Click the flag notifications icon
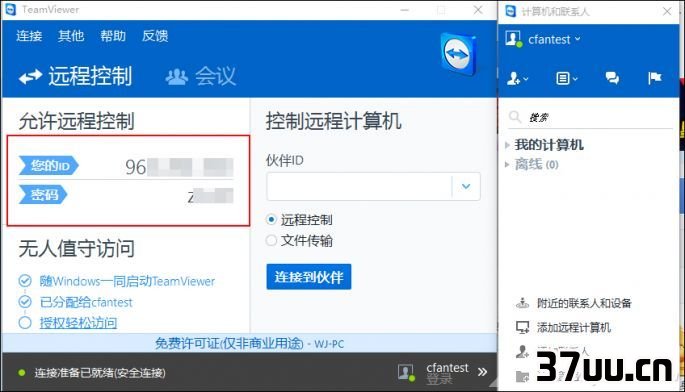 coord(654,78)
